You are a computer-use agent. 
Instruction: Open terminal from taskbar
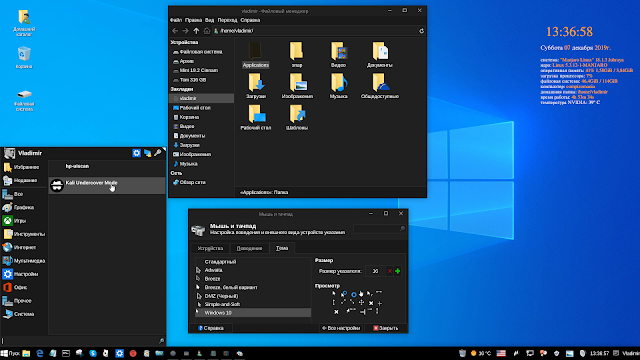tap(66, 353)
